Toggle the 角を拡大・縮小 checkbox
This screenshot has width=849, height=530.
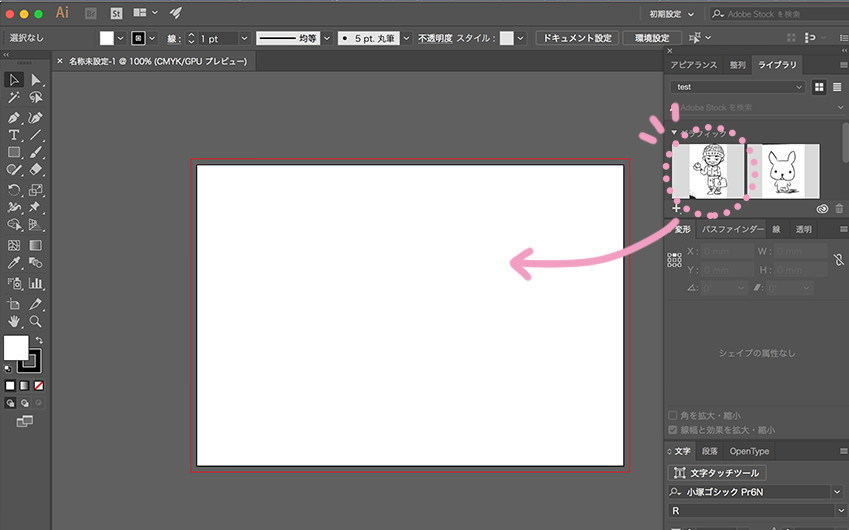click(672, 415)
